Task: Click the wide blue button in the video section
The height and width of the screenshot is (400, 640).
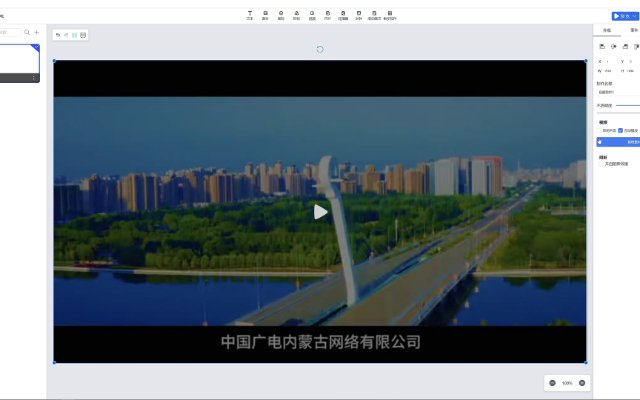Action: pos(618,142)
